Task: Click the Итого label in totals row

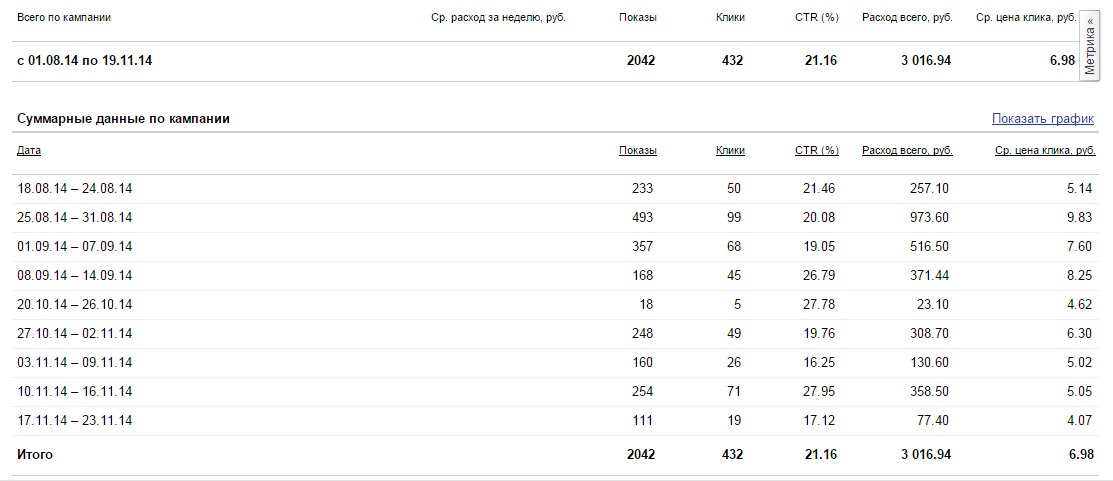Action: [35, 454]
